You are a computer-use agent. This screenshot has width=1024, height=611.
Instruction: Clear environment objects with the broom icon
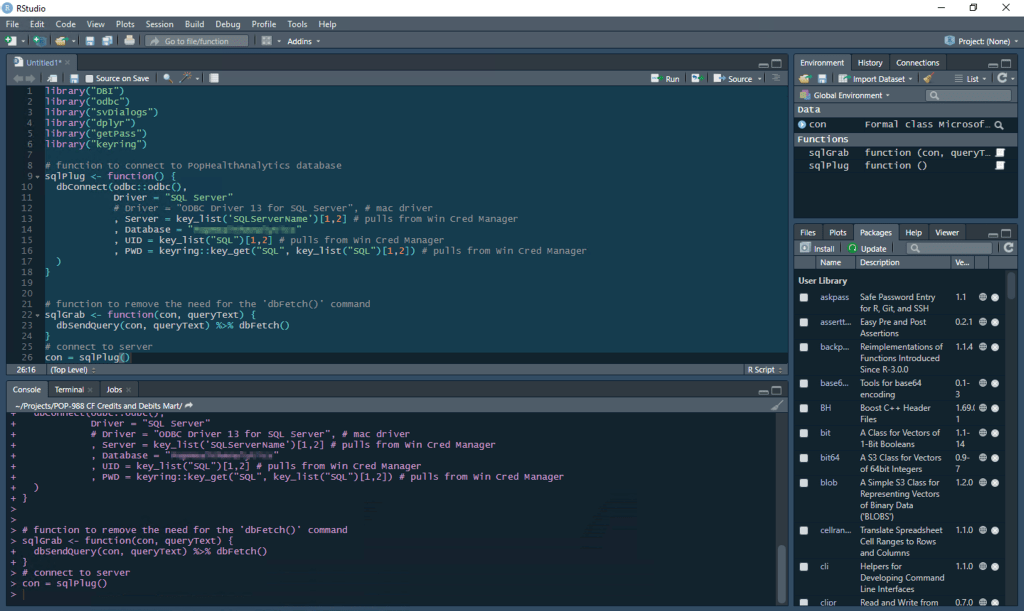928,78
